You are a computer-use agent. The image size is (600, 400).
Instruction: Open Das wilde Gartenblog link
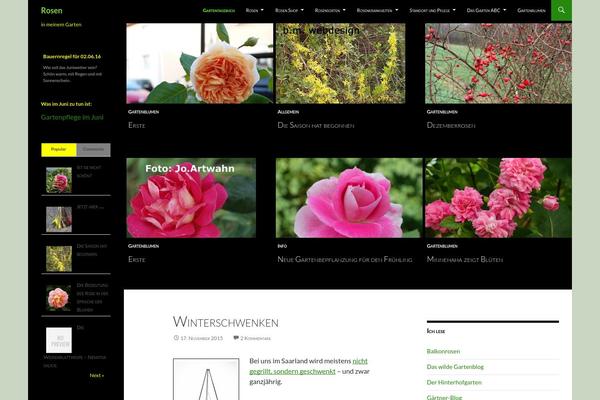point(455,367)
